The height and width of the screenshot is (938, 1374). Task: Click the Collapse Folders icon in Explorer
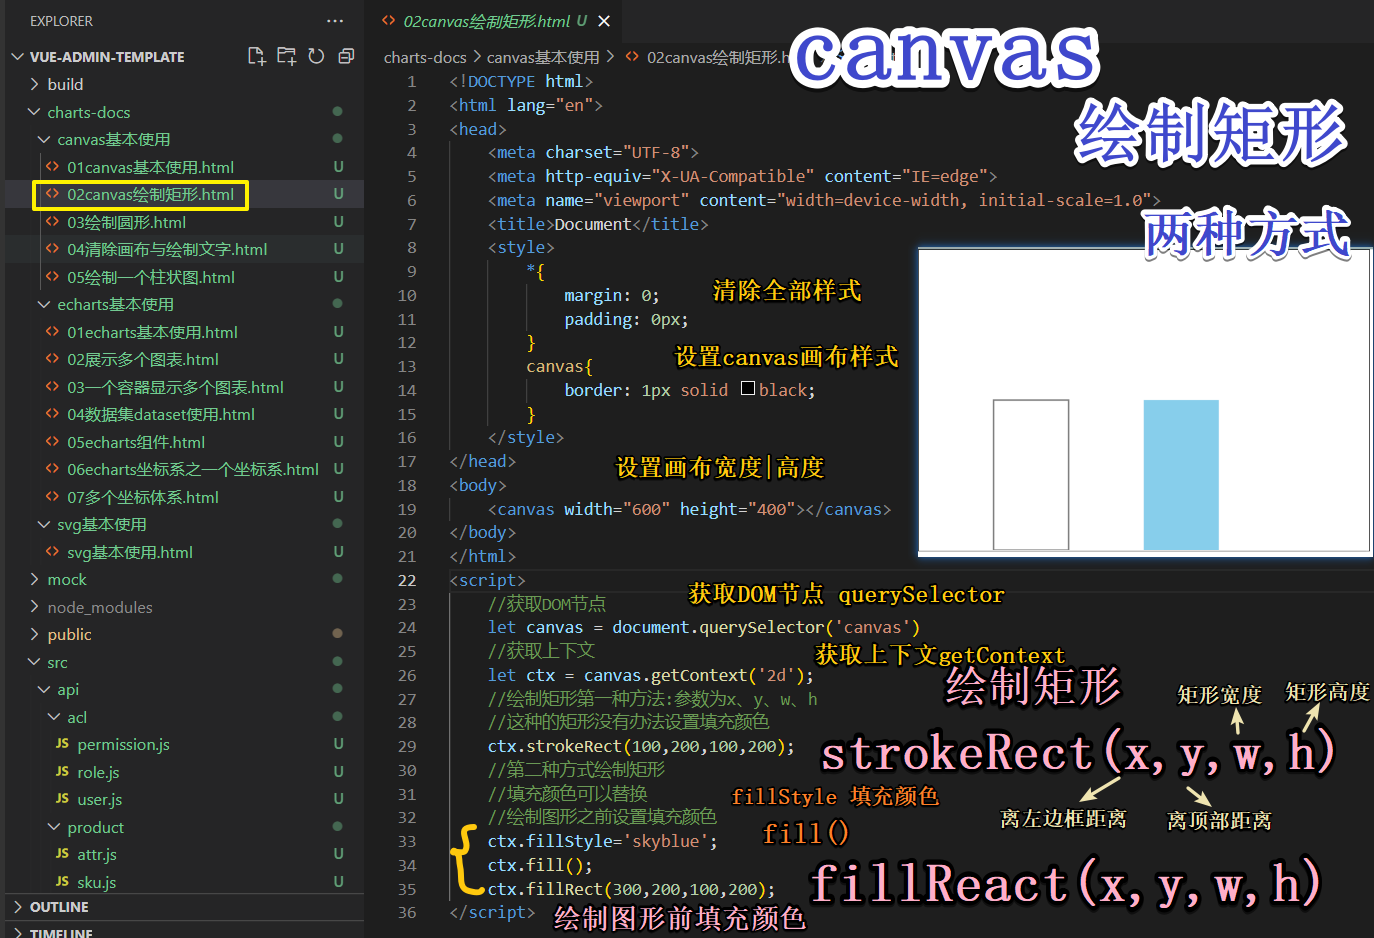tap(346, 57)
